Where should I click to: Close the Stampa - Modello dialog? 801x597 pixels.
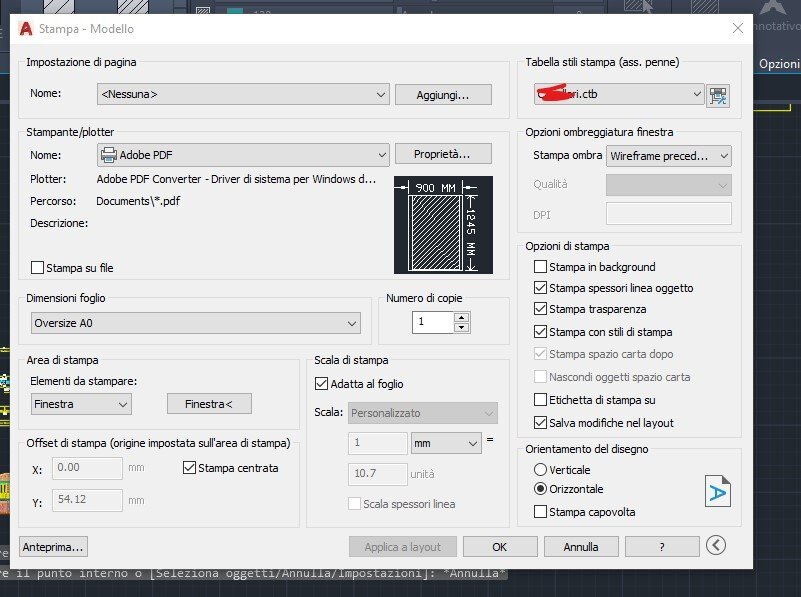click(737, 28)
